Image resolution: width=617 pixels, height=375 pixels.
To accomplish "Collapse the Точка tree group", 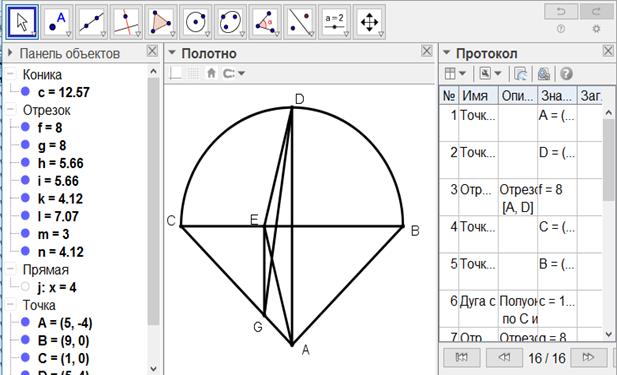I will click(11, 305).
